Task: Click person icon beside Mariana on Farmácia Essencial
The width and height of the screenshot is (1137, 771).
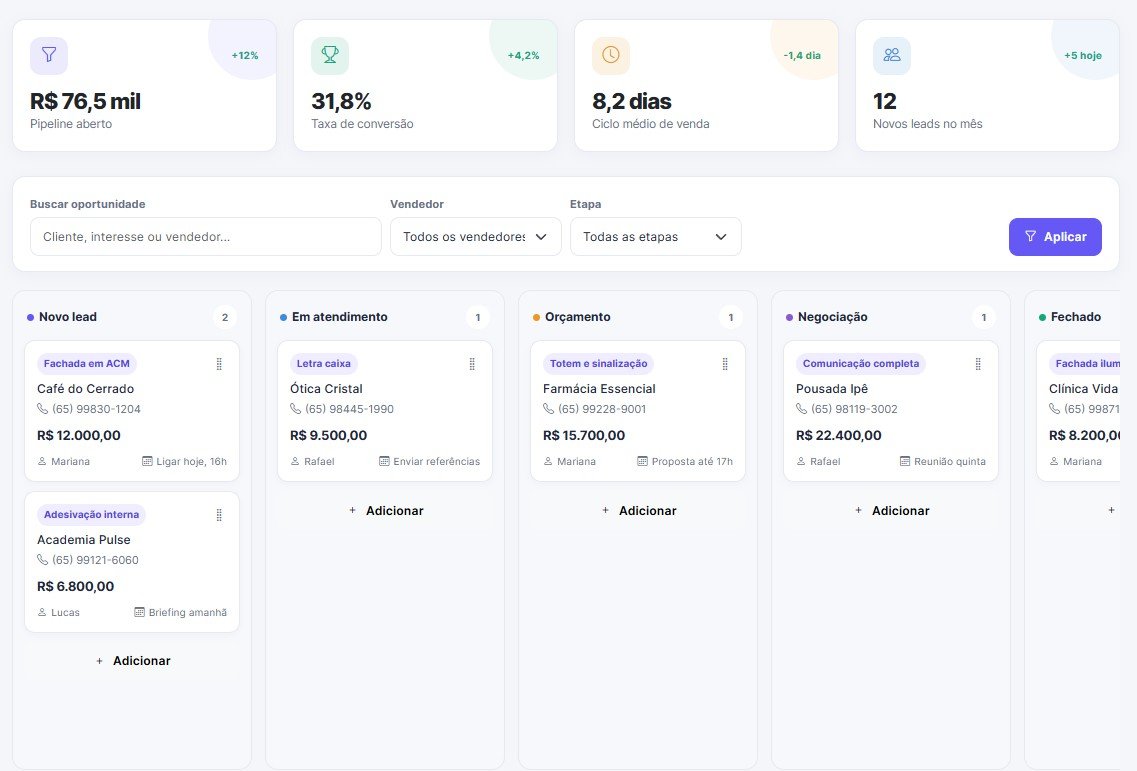Action: pos(548,461)
